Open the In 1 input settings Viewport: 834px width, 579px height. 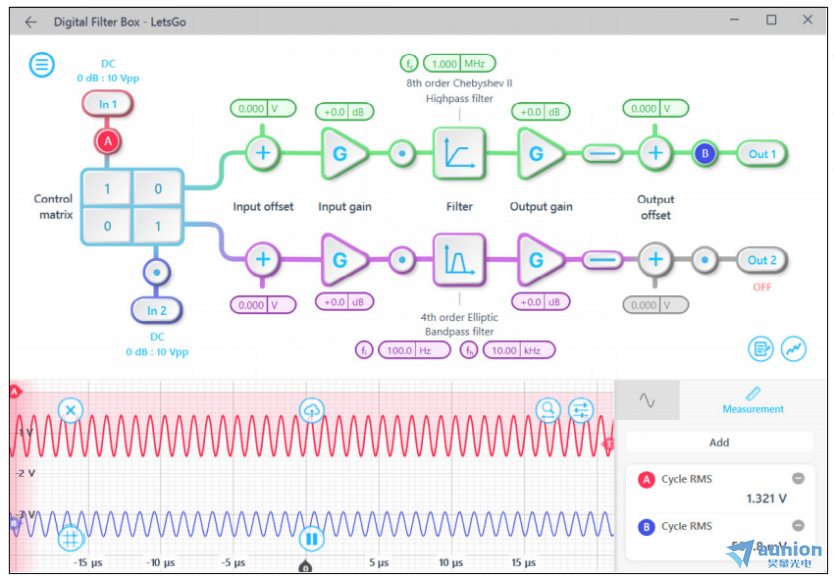point(107,104)
